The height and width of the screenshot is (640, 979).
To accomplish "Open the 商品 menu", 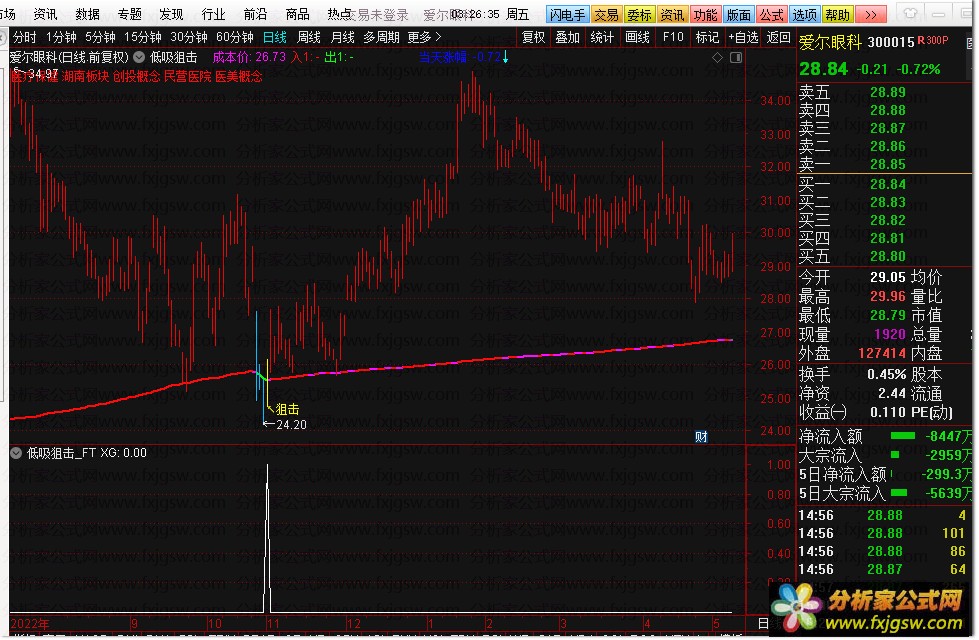I will pyautogui.click(x=297, y=14).
